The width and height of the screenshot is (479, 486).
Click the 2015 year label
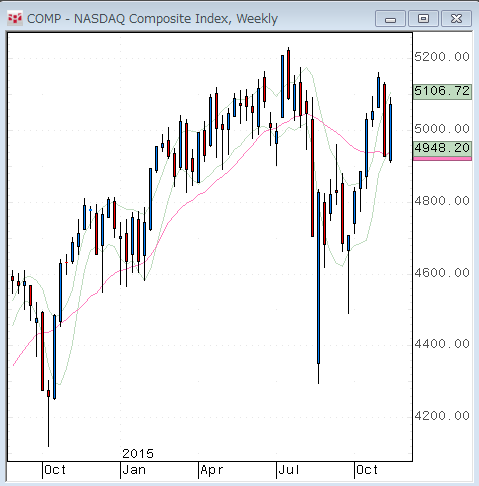[138, 454]
